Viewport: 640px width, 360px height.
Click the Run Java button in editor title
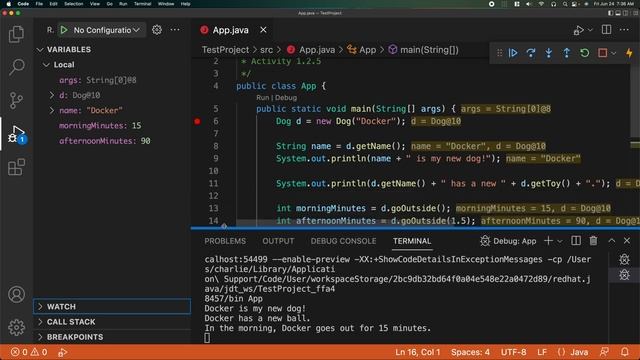tap(578, 30)
